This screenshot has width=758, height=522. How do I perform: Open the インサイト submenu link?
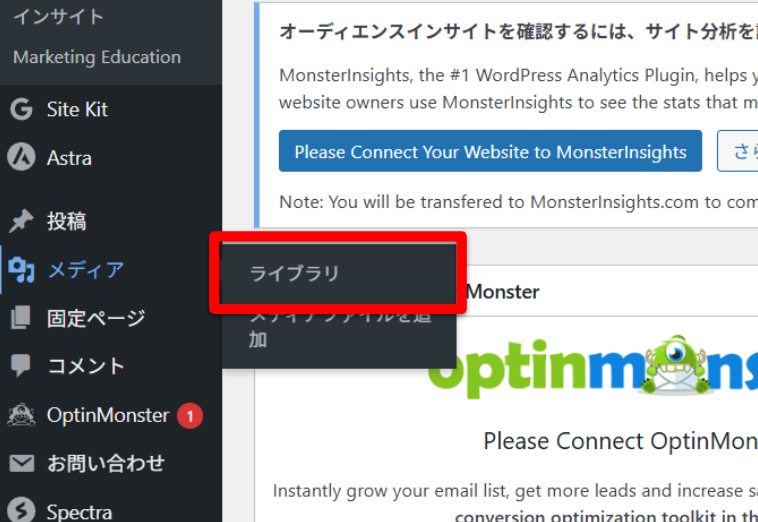tap(58, 17)
